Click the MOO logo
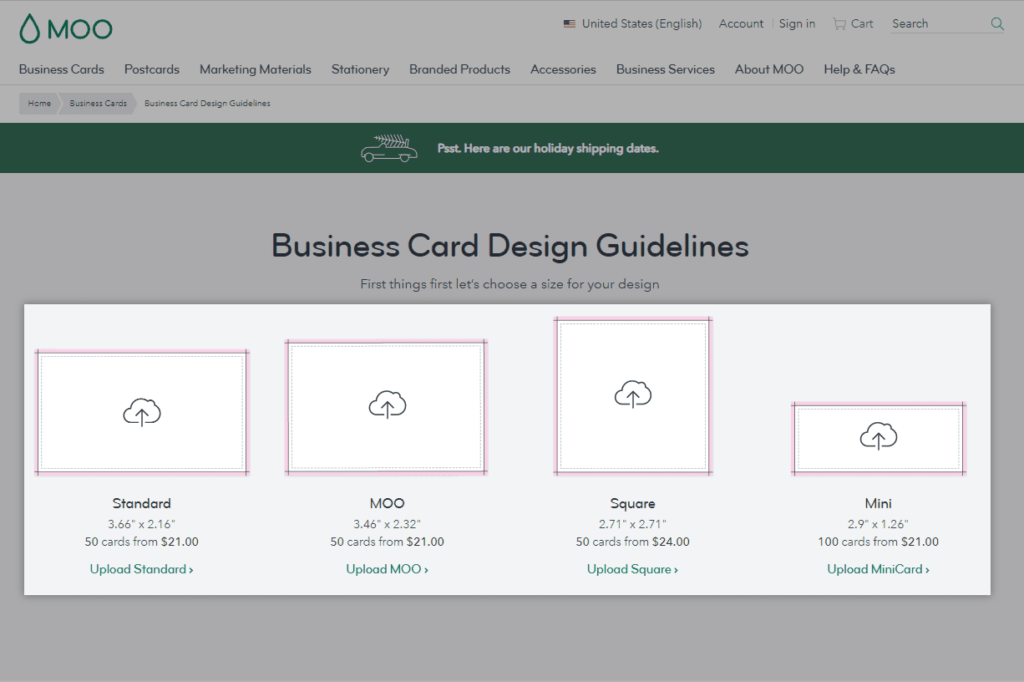 pos(66,29)
